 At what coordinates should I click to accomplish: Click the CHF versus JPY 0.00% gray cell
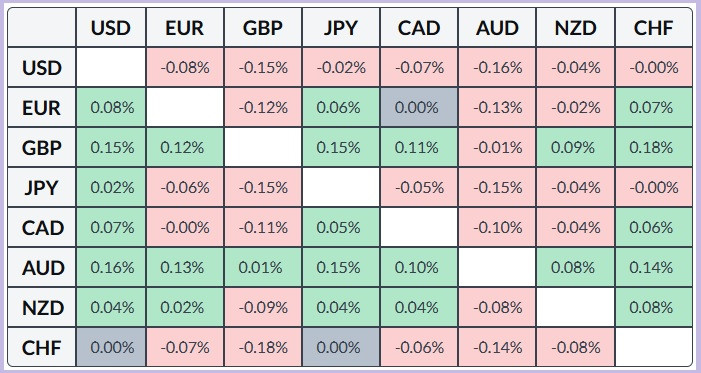tap(341, 347)
